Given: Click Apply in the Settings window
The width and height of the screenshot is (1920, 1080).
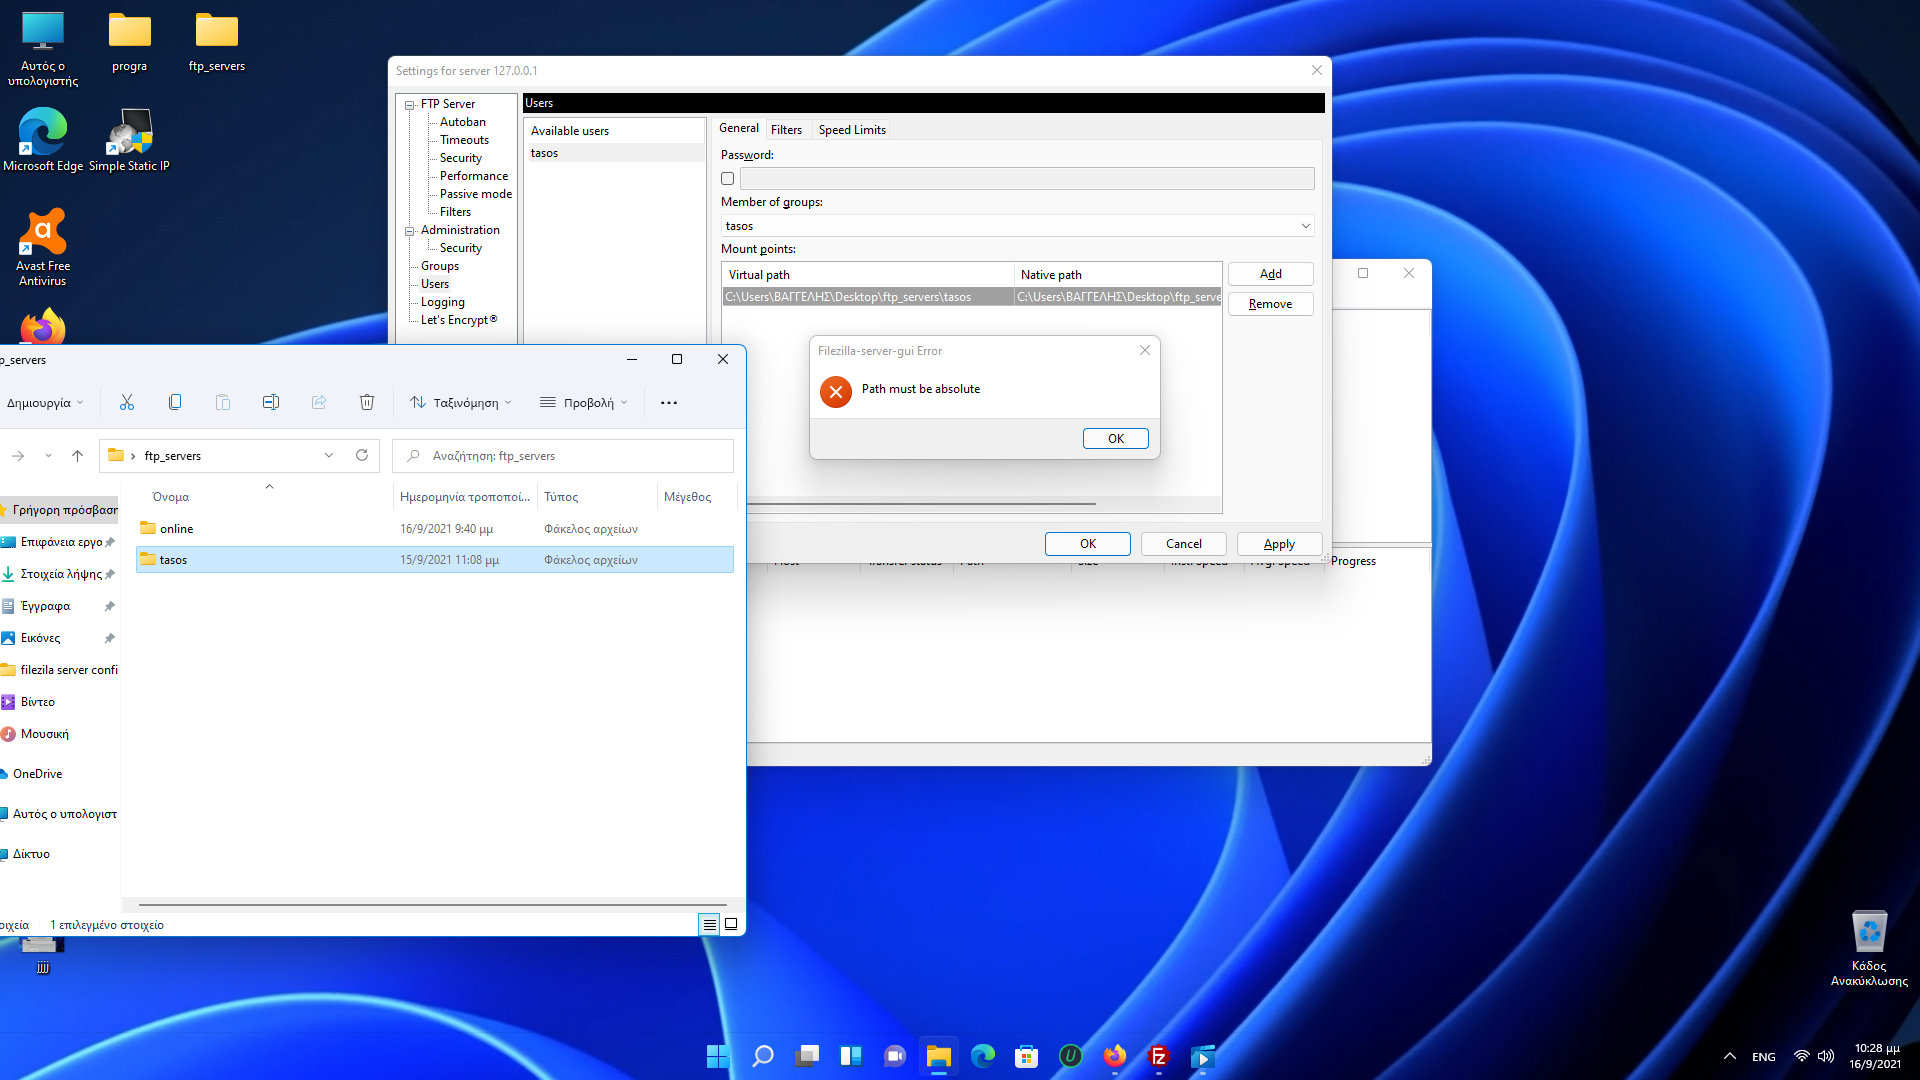Looking at the screenshot, I should (x=1279, y=543).
